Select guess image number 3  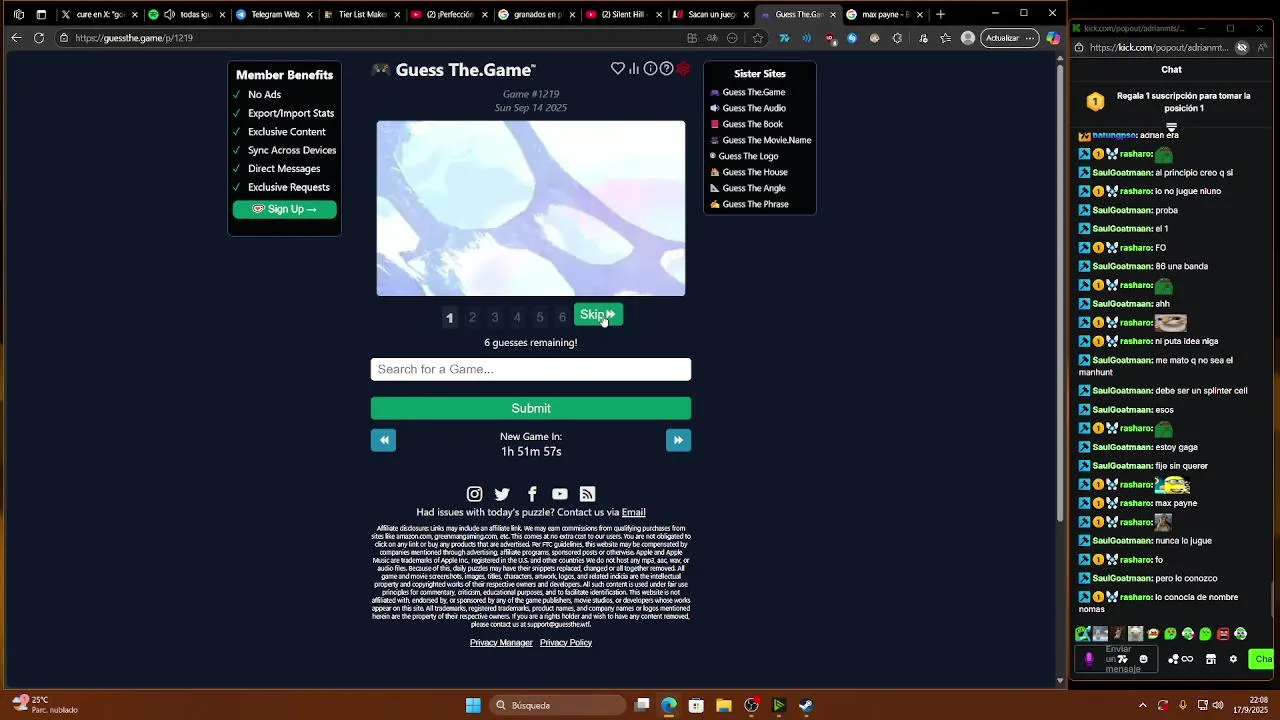click(494, 318)
